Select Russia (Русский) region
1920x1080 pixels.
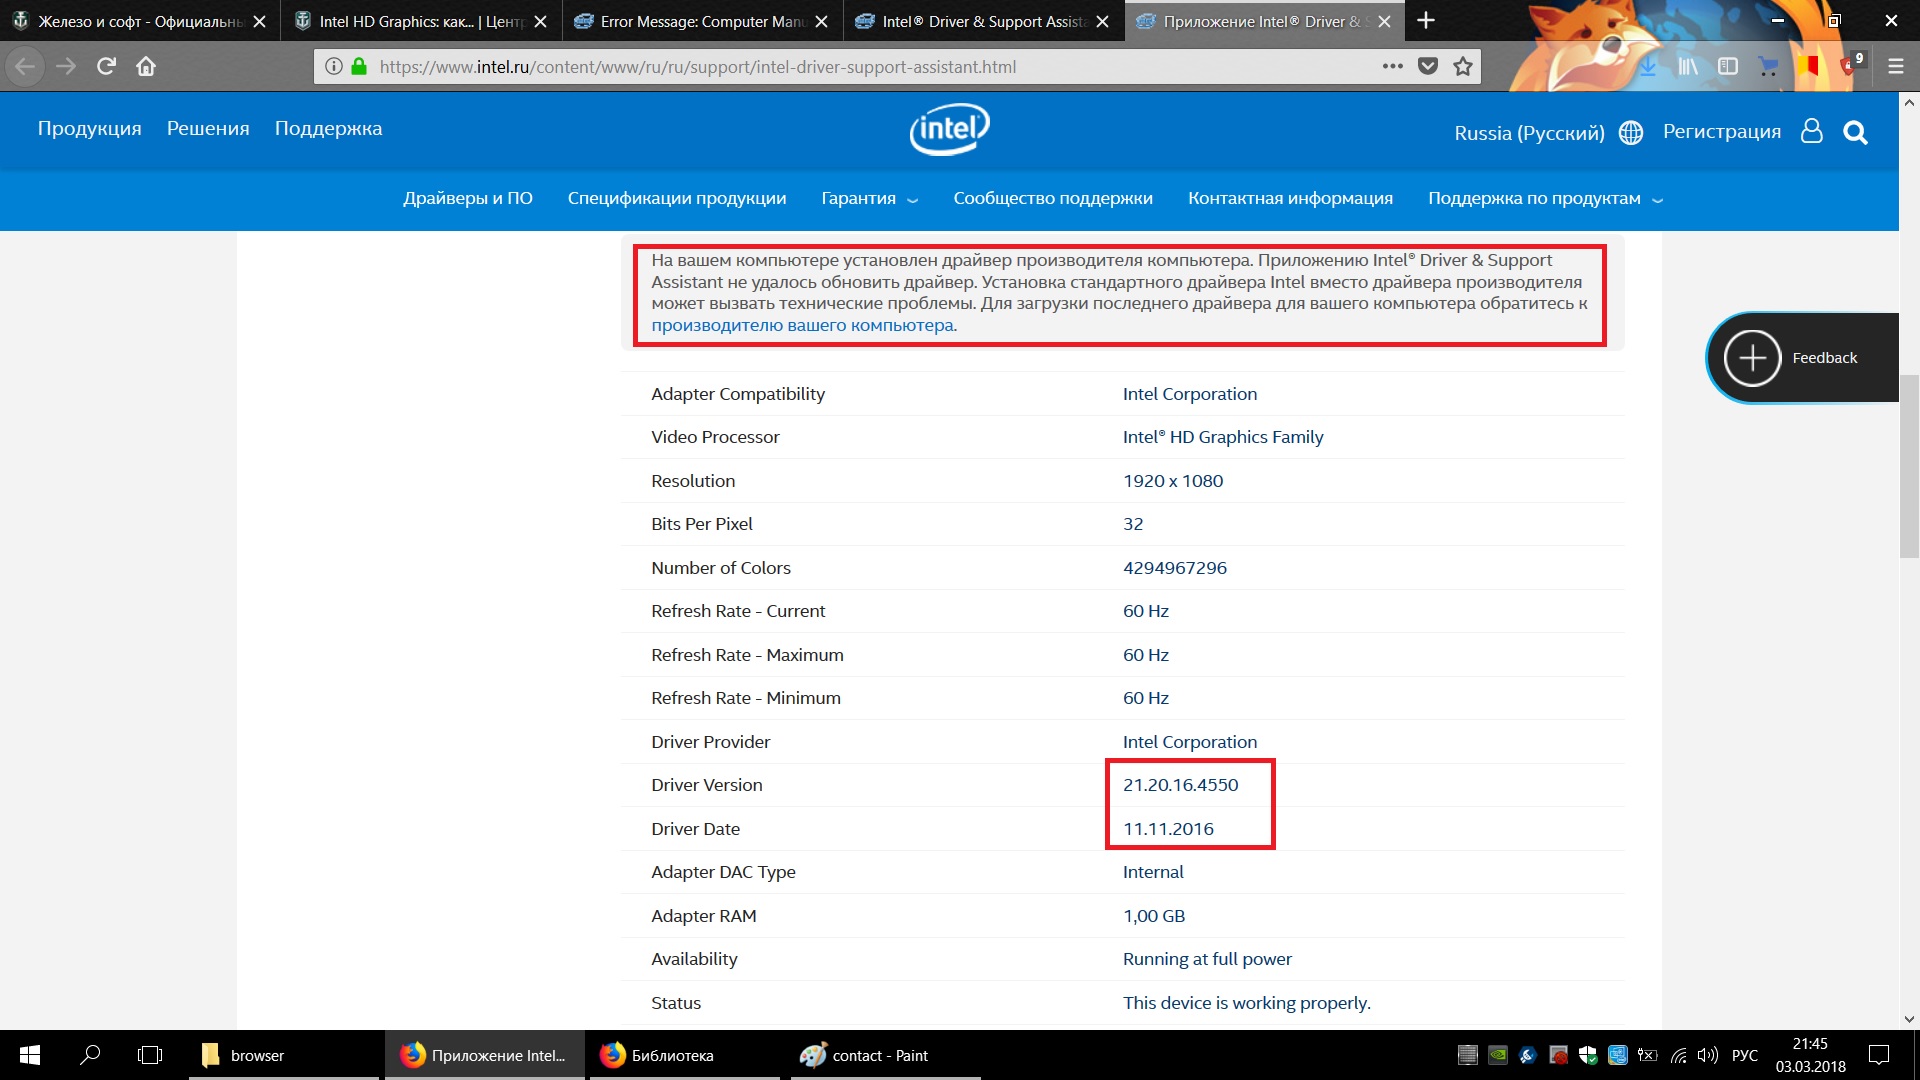[x=1529, y=133]
